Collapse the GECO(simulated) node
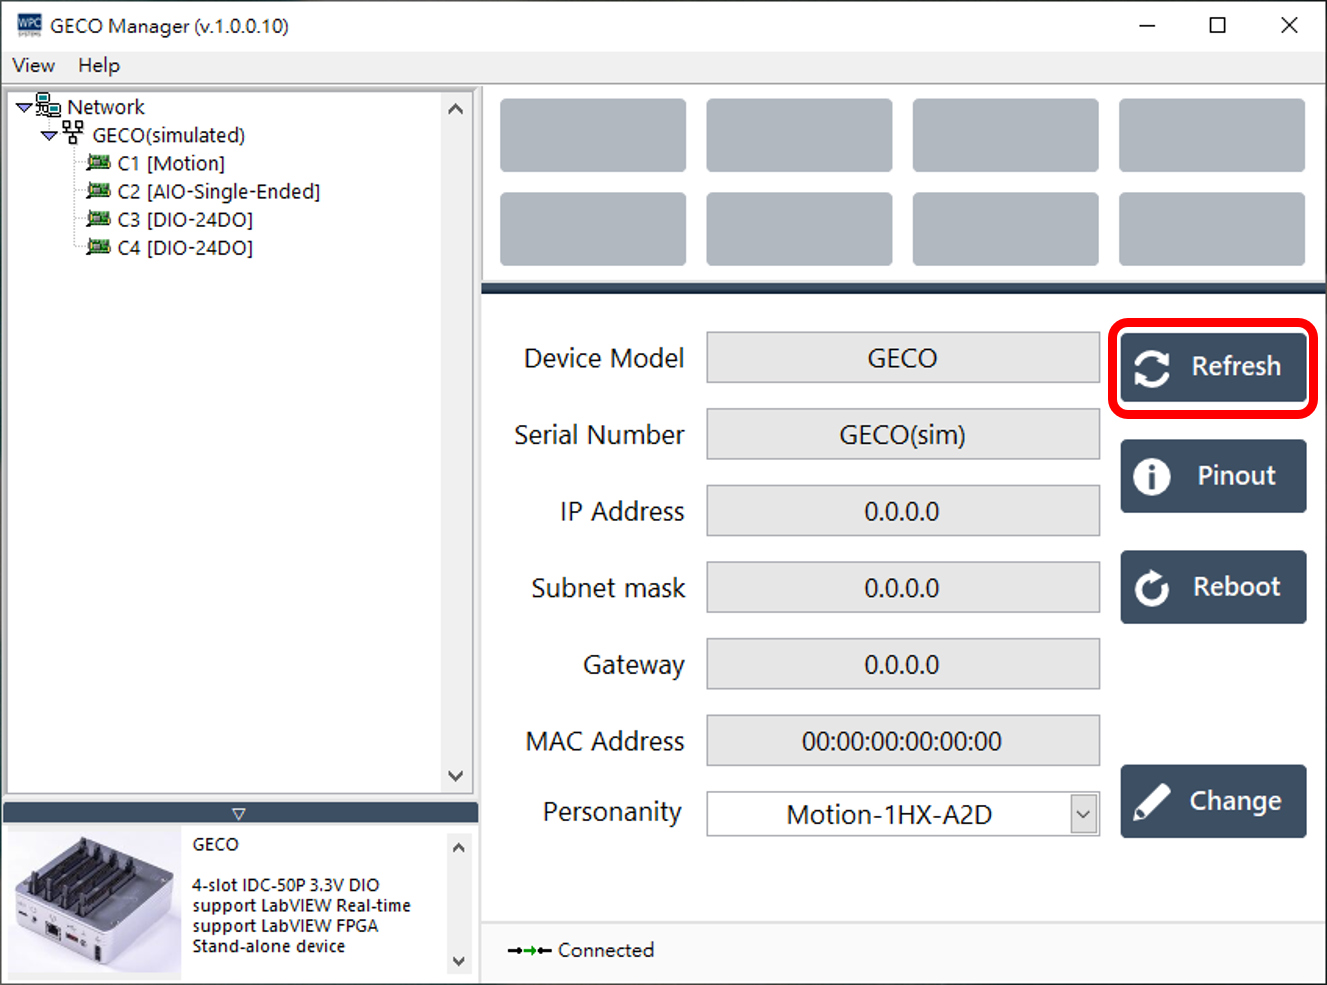 pos(48,135)
